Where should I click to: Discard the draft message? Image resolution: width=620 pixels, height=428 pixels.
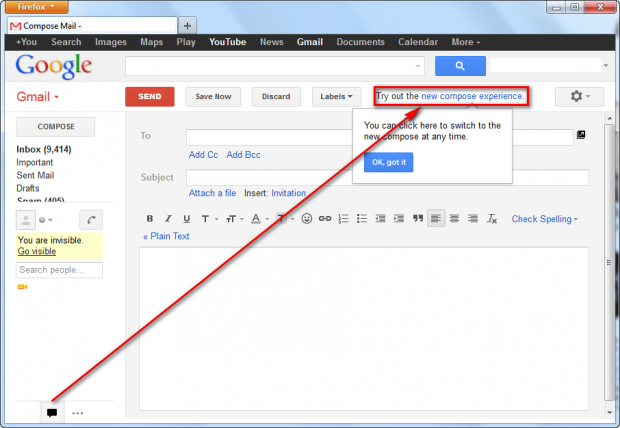tap(276, 97)
